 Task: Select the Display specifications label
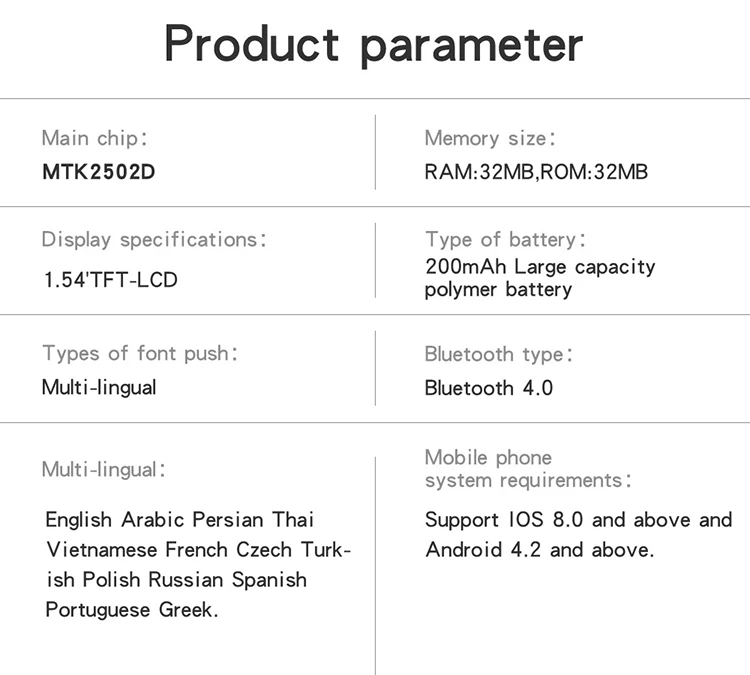[x=154, y=240]
